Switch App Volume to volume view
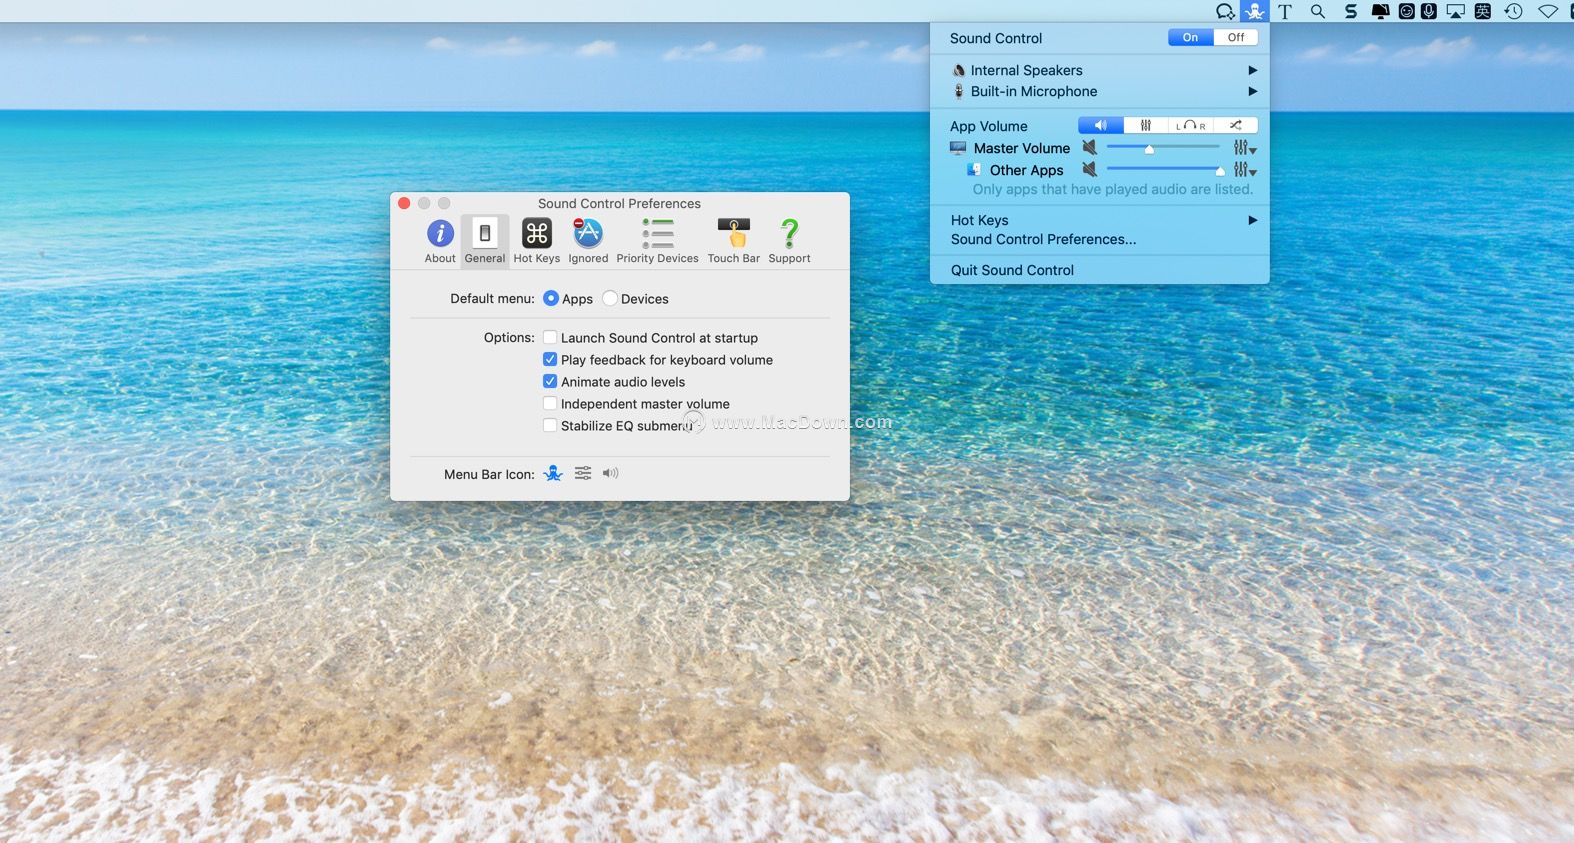1574x843 pixels. [x=1100, y=125]
